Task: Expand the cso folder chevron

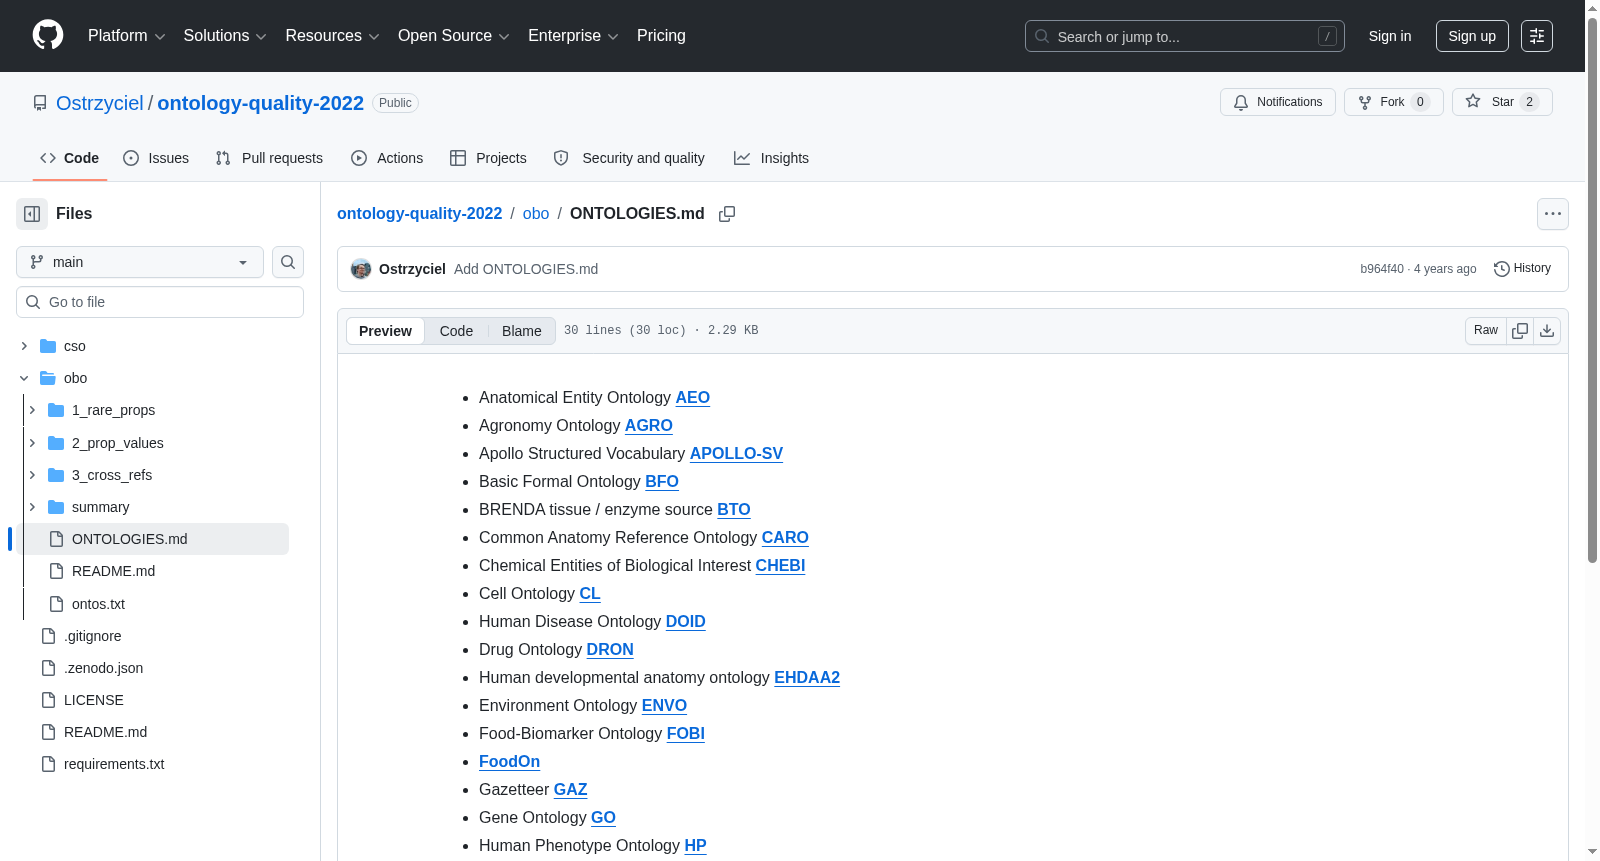Action: (x=24, y=346)
